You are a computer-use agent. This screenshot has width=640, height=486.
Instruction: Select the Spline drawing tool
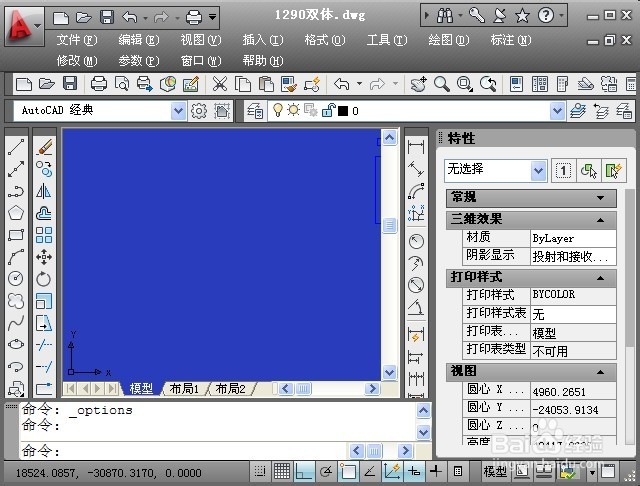click(16, 323)
